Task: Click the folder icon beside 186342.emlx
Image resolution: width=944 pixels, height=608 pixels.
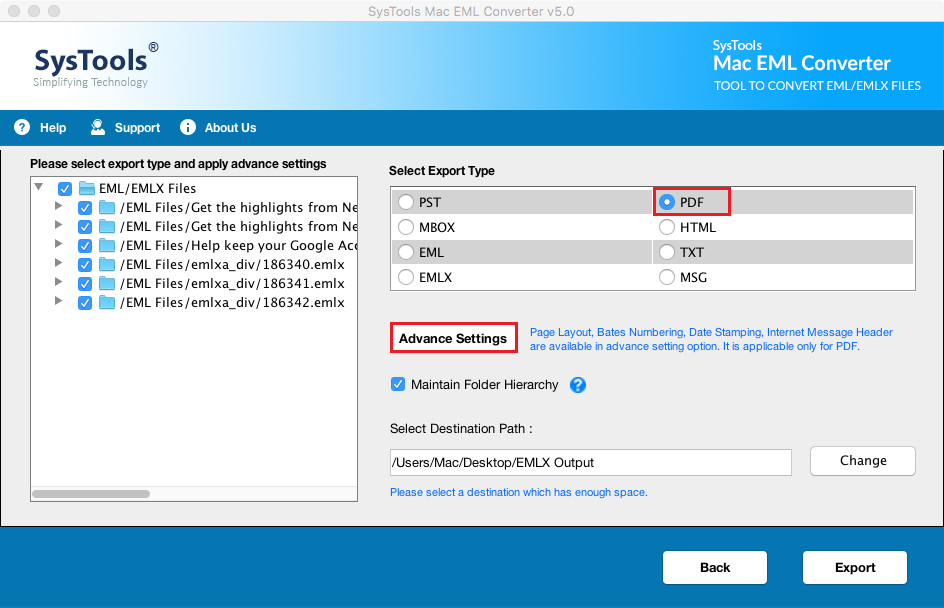Action: pos(107,302)
